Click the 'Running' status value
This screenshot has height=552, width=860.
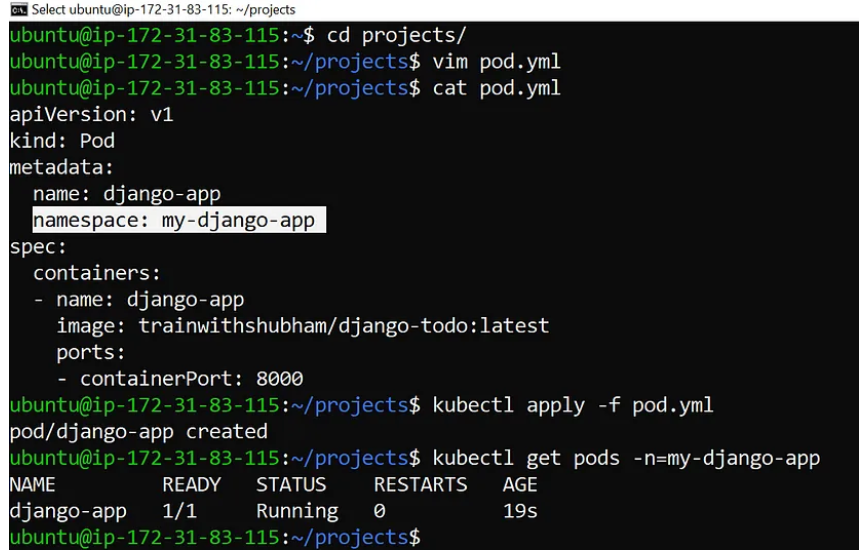(297, 511)
